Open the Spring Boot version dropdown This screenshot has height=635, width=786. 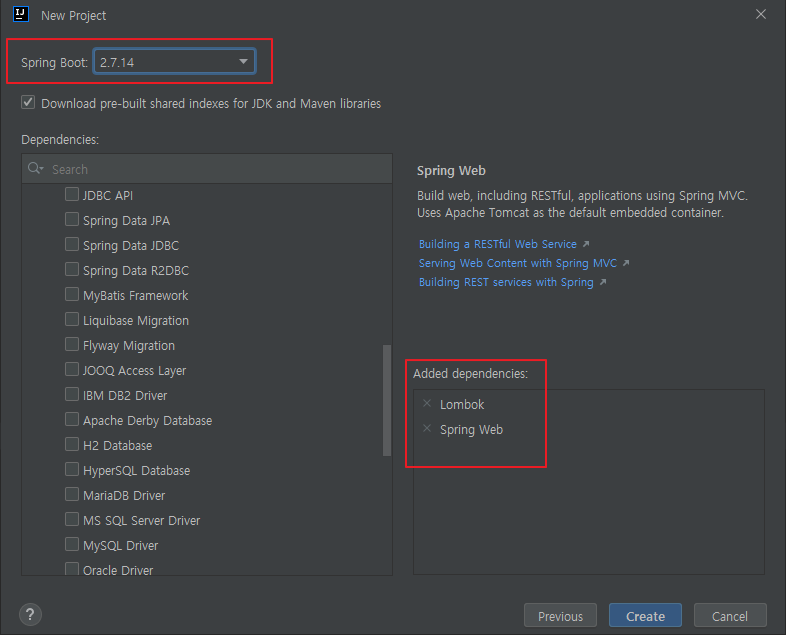tap(174, 62)
